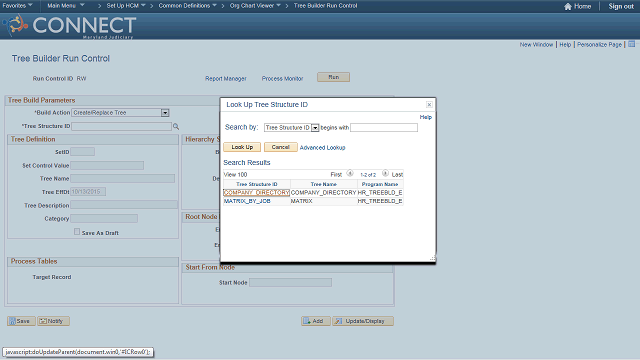This screenshot has width=640, height=360.
Task: Click the Tree Structure ID input field
Action: [122, 127]
